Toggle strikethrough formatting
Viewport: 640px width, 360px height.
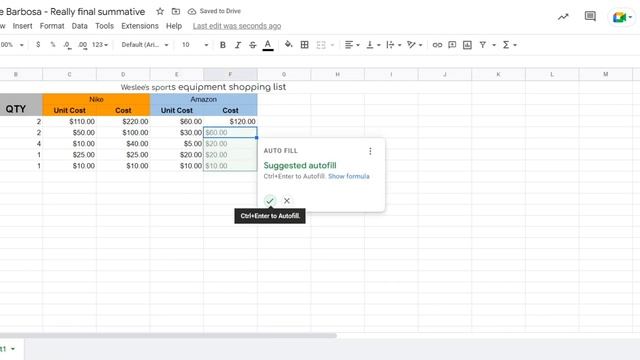[253, 45]
